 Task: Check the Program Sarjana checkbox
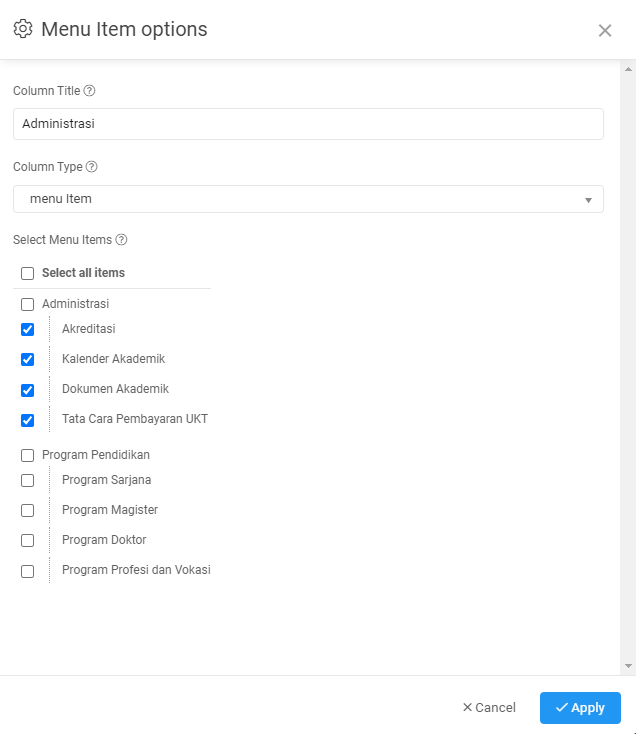click(x=28, y=481)
